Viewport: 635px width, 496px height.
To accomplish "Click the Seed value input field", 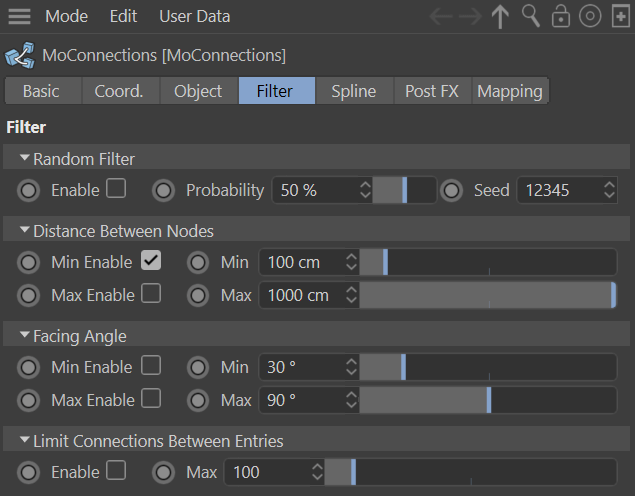I will (x=558, y=190).
